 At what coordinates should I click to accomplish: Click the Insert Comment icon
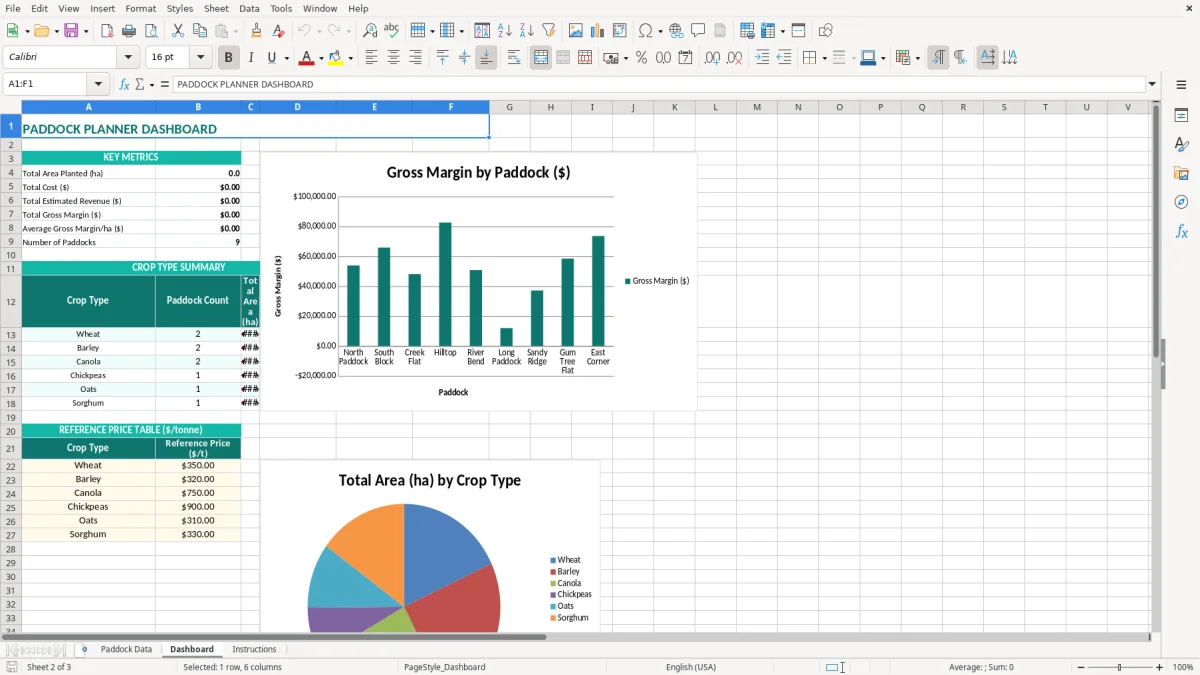point(698,31)
